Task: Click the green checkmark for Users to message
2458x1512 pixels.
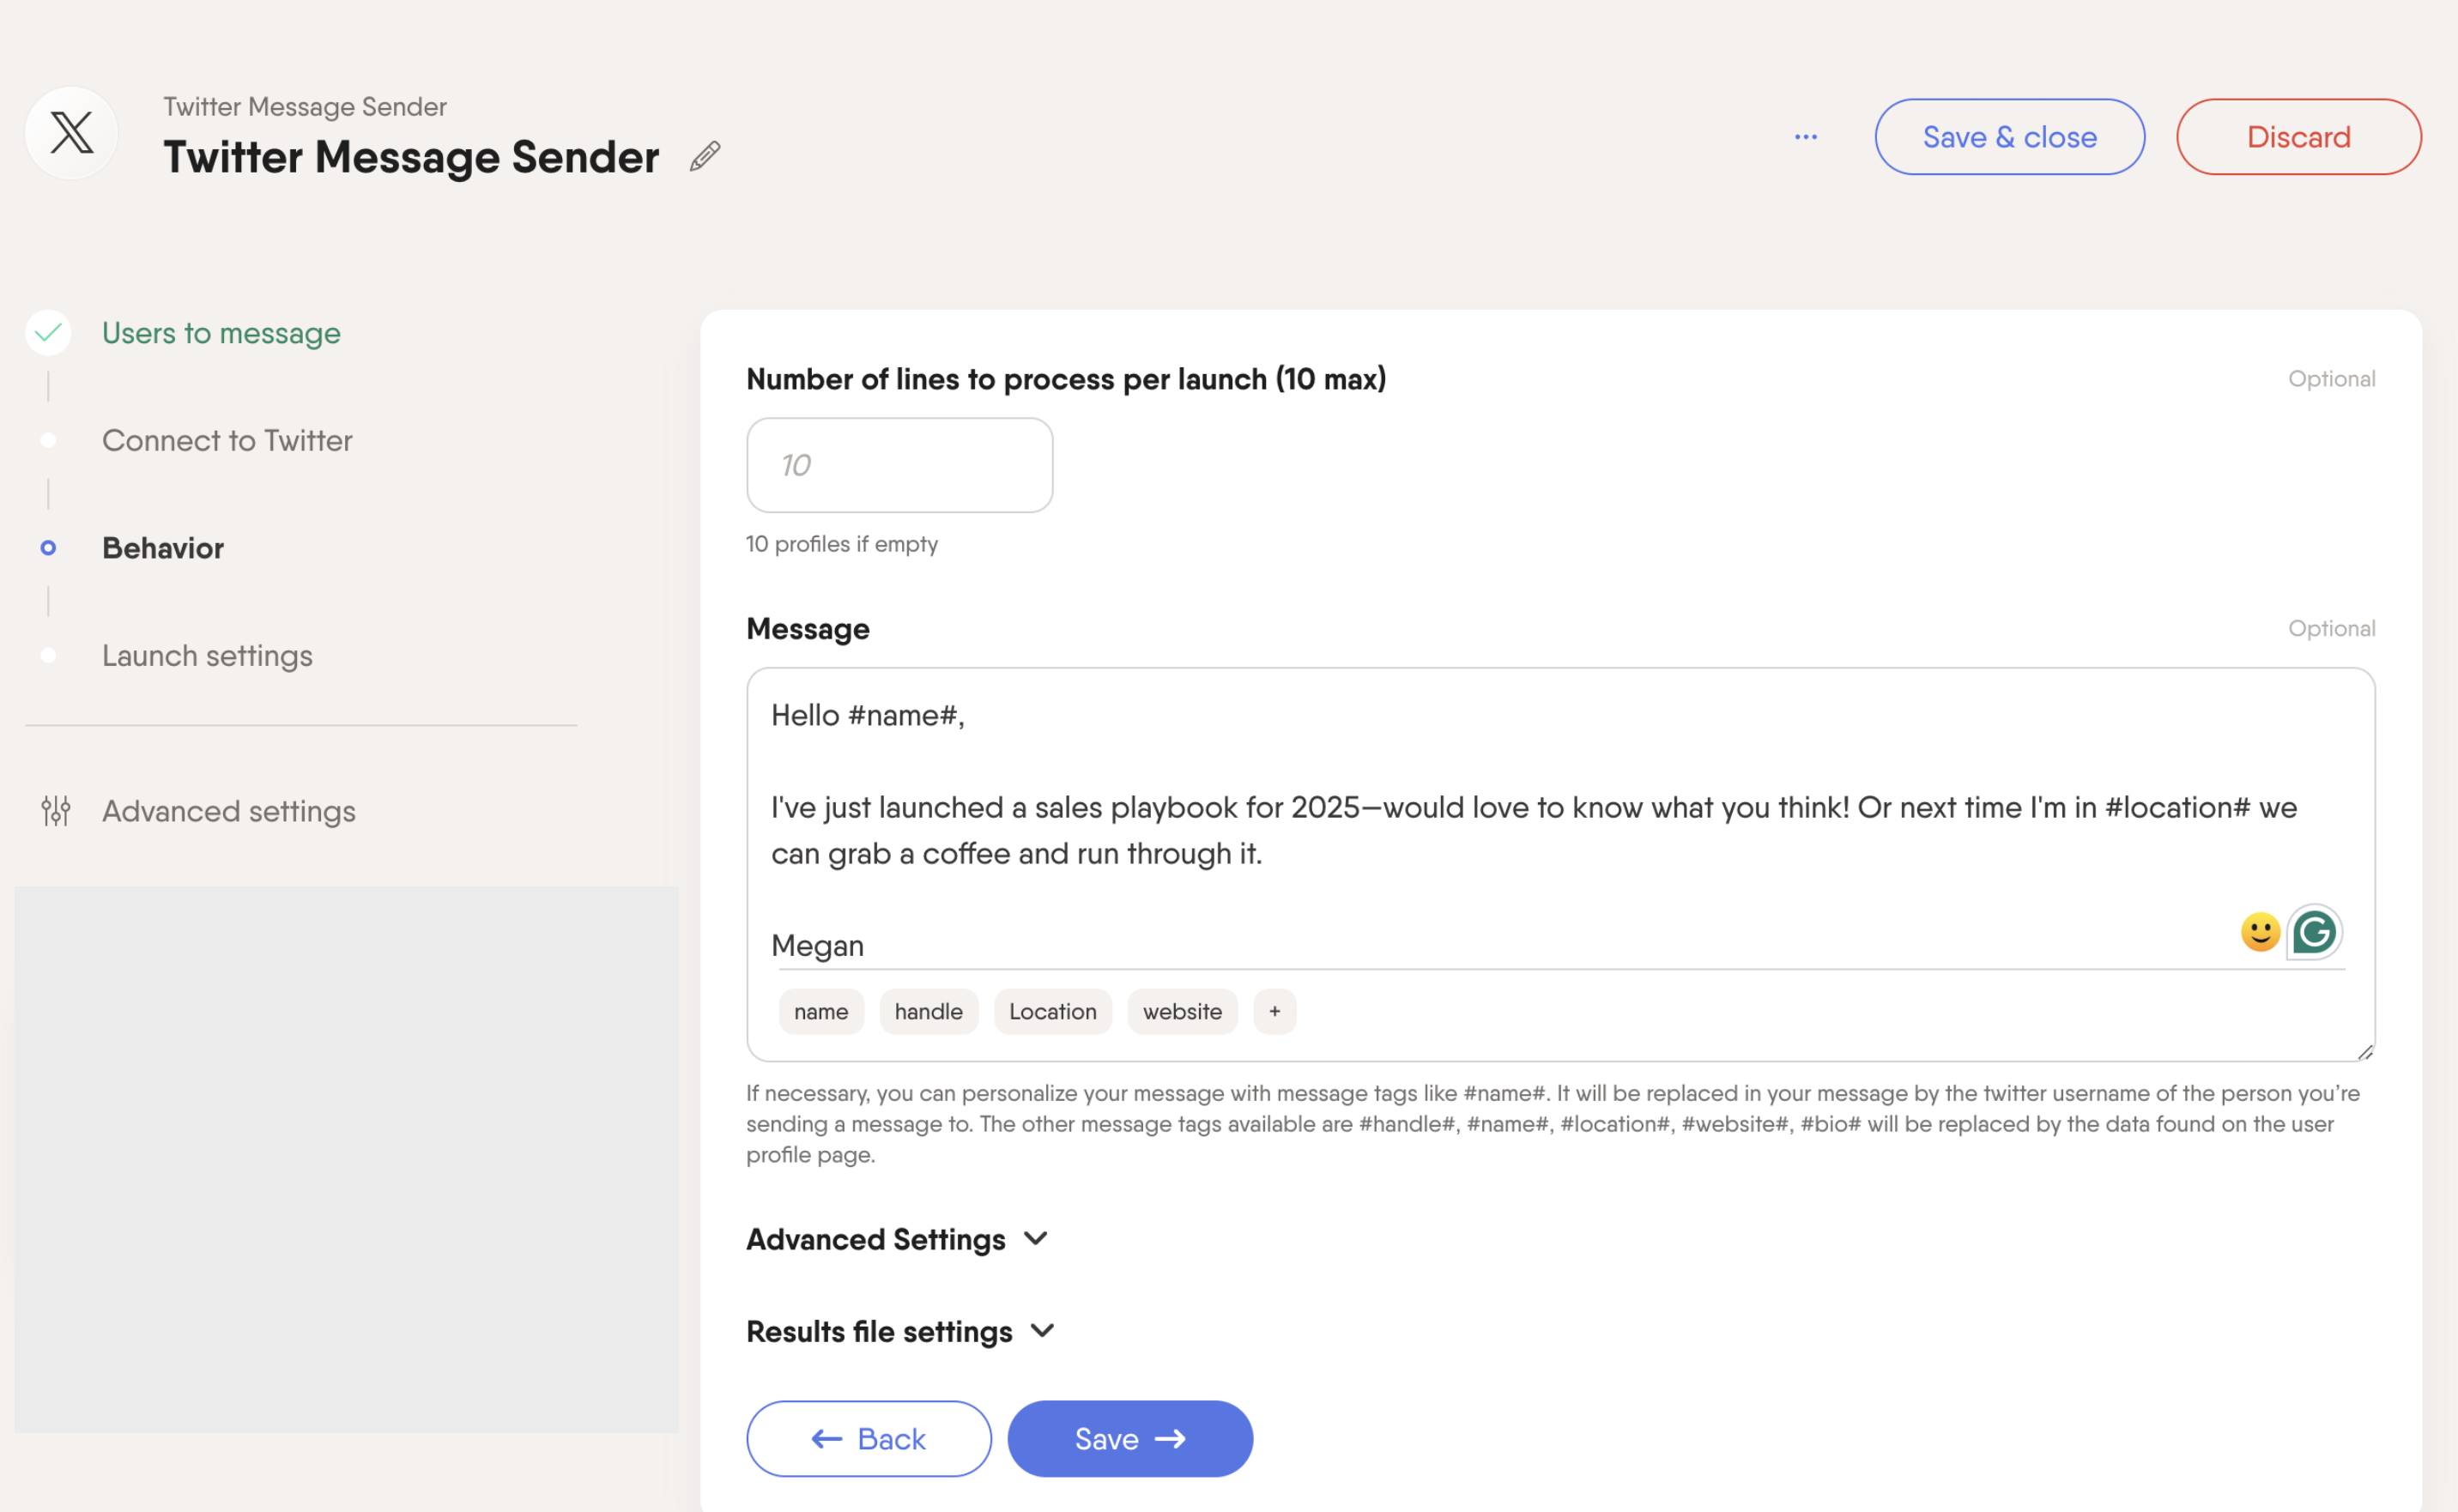Action: (48, 332)
